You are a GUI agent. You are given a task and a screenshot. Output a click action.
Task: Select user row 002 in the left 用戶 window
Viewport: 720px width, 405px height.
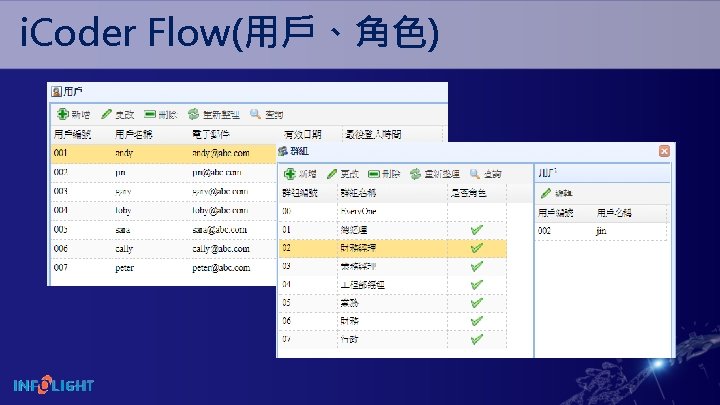tap(163, 172)
